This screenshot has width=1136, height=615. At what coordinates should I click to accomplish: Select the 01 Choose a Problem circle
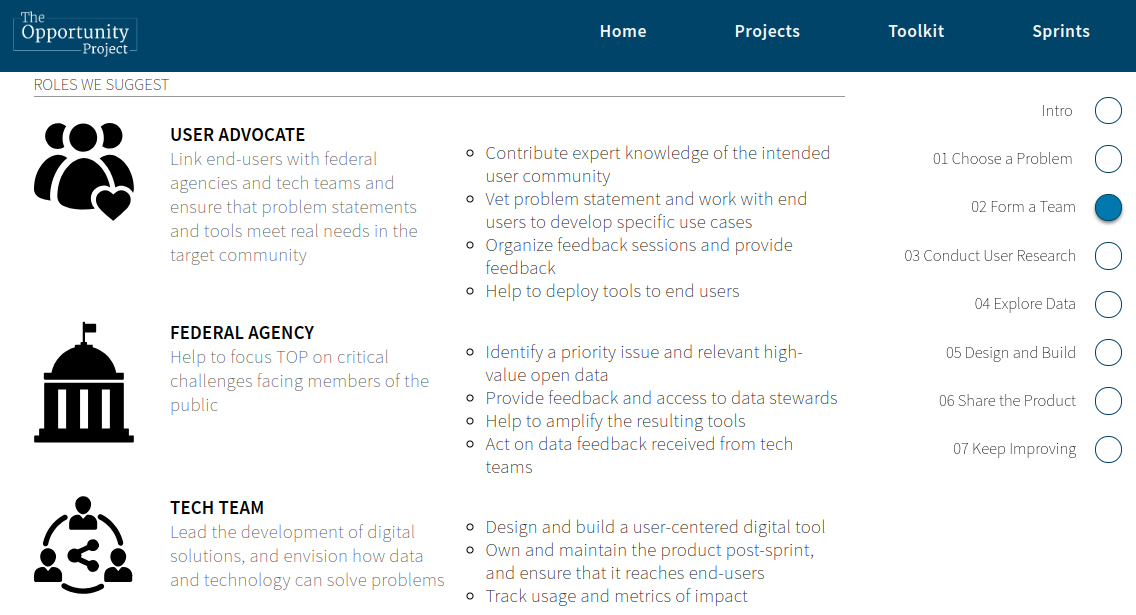(x=1108, y=159)
